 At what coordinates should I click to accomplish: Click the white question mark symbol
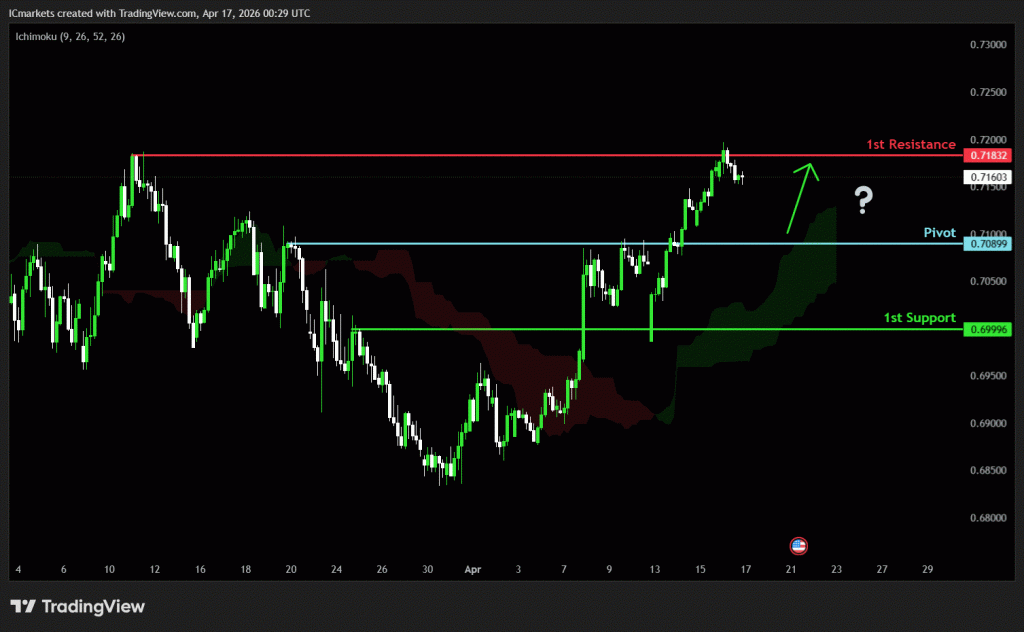[x=864, y=201]
